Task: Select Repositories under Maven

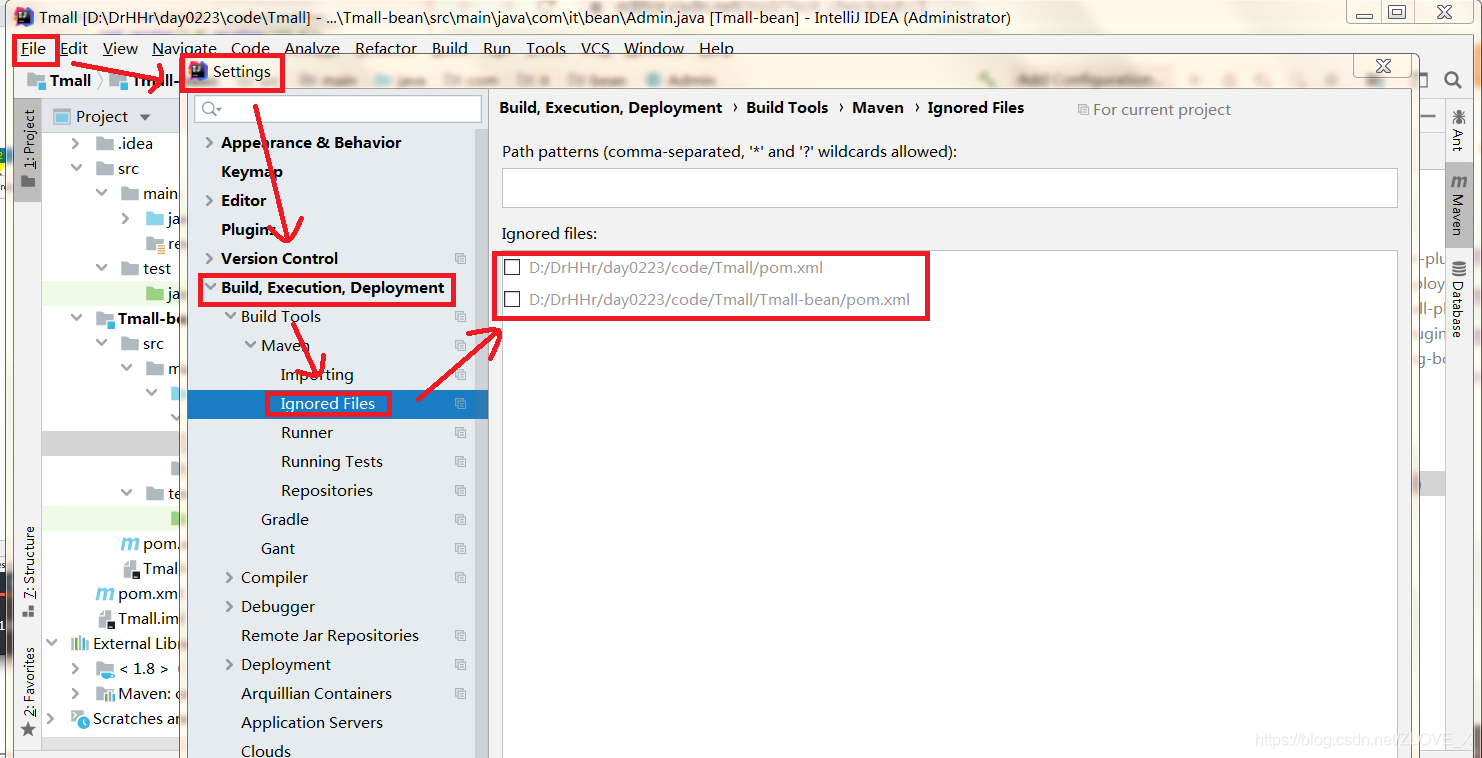Action: pos(327,490)
